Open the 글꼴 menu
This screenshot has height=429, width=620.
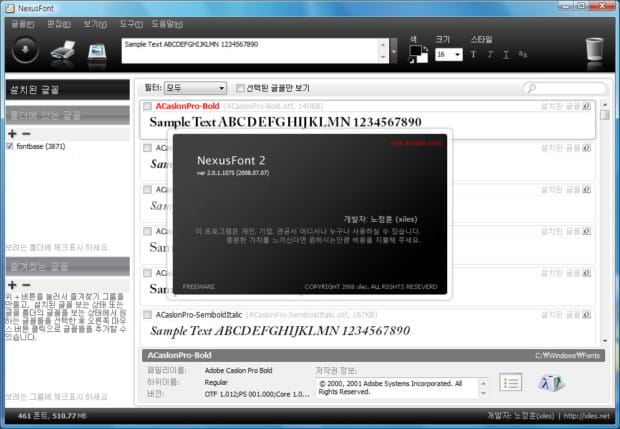point(22,22)
